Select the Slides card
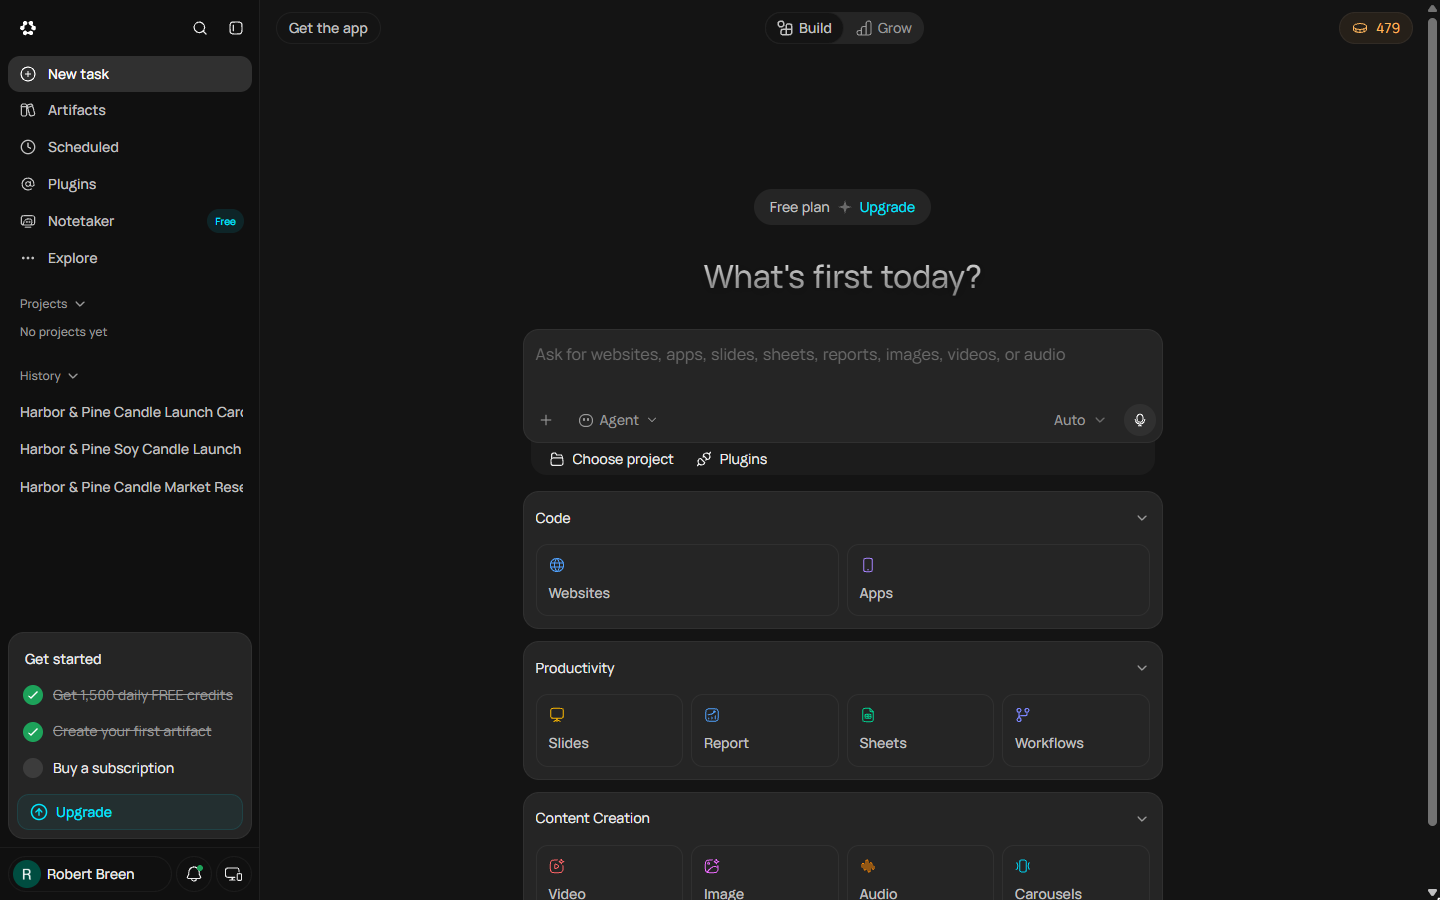Image resolution: width=1440 pixels, height=900 pixels. 609,730
